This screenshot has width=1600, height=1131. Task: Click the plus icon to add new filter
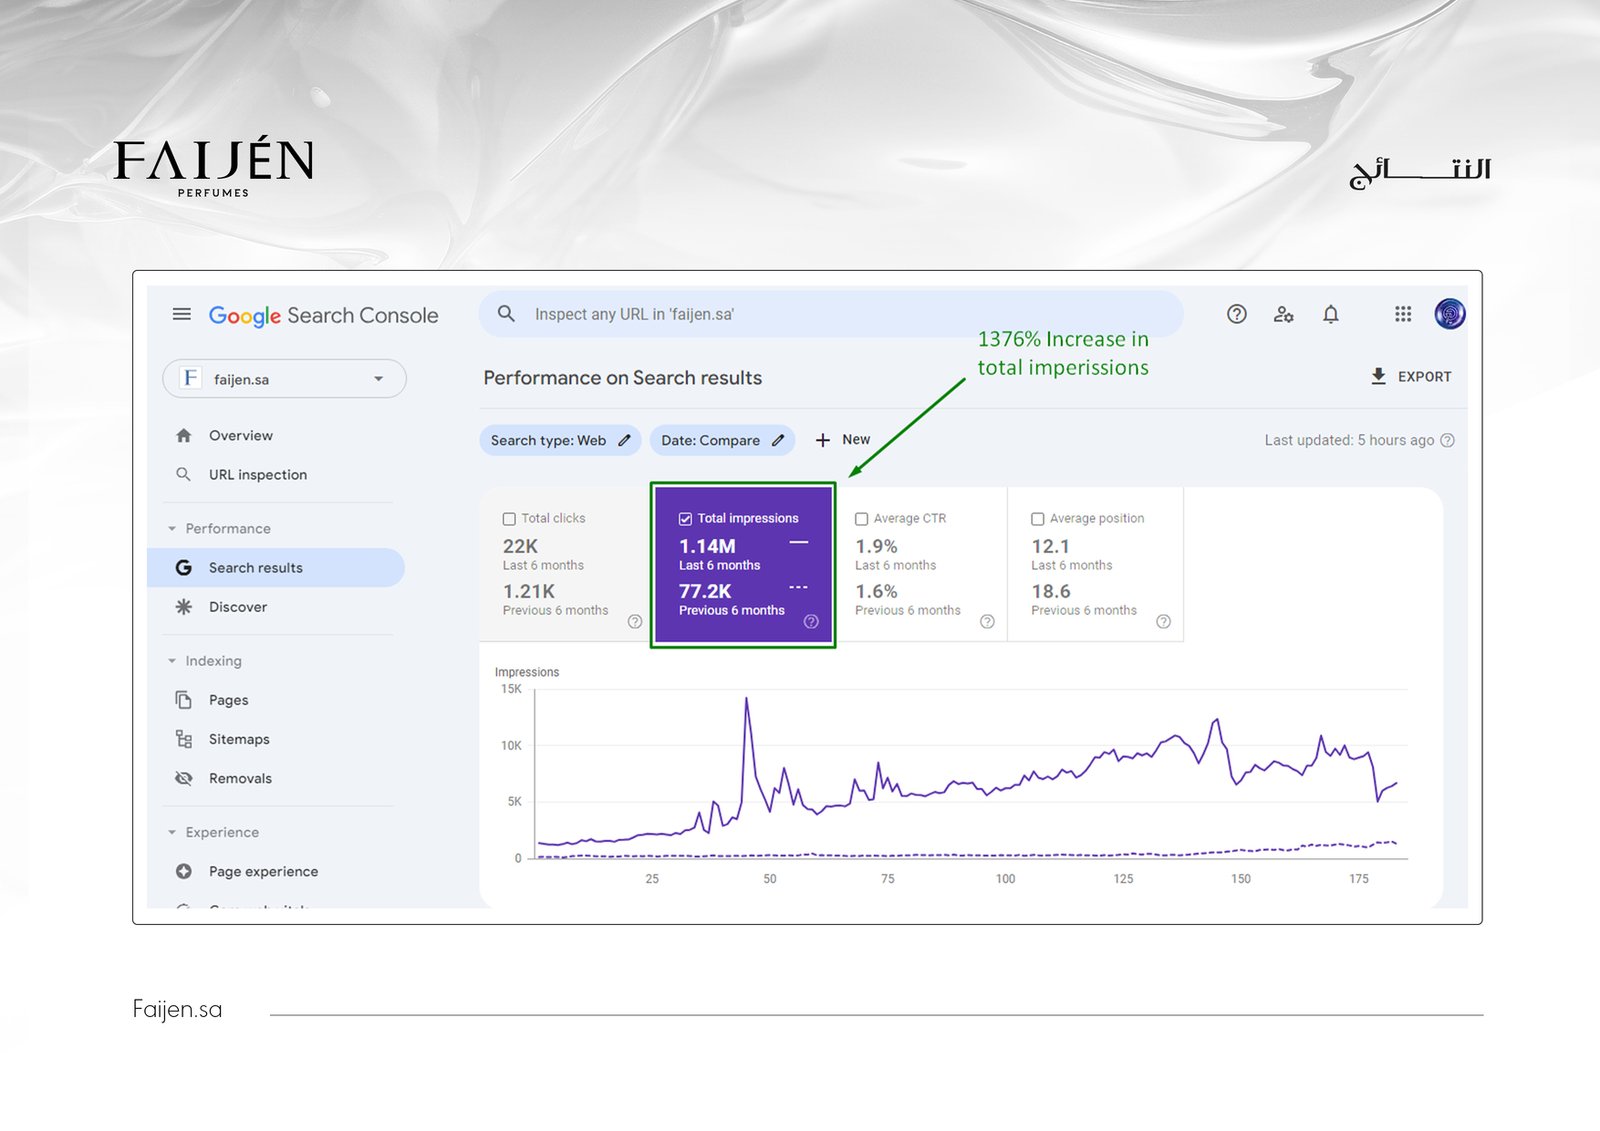[823, 440]
